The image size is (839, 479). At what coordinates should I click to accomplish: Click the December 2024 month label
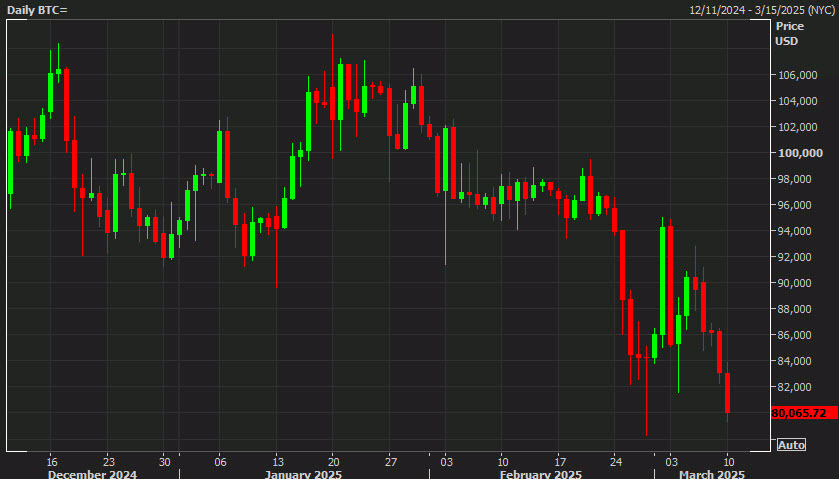pyautogui.click(x=92, y=474)
